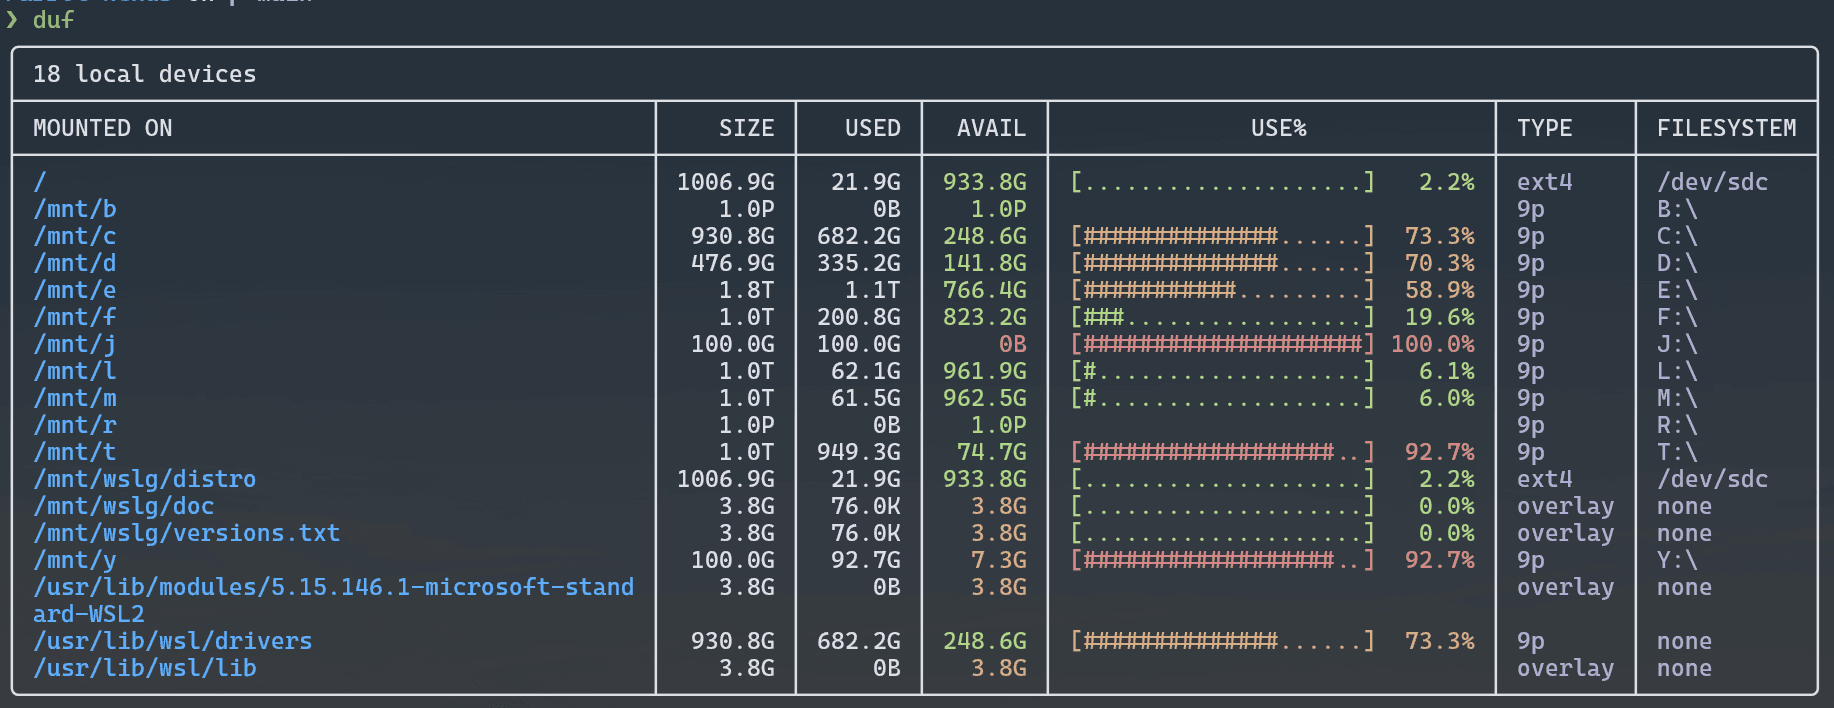Click the 100.0% usage value
Screen dimensions: 1834x708
pos(1432,344)
